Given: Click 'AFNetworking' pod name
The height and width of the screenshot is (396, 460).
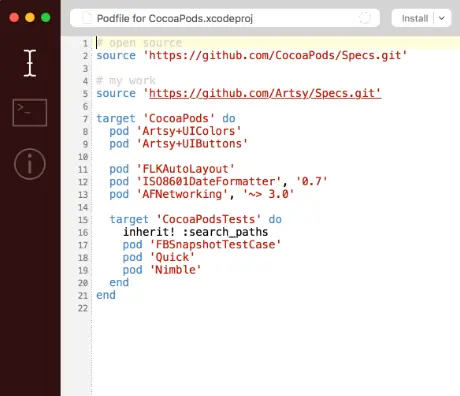Looking at the screenshot, I should click(182, 194).
